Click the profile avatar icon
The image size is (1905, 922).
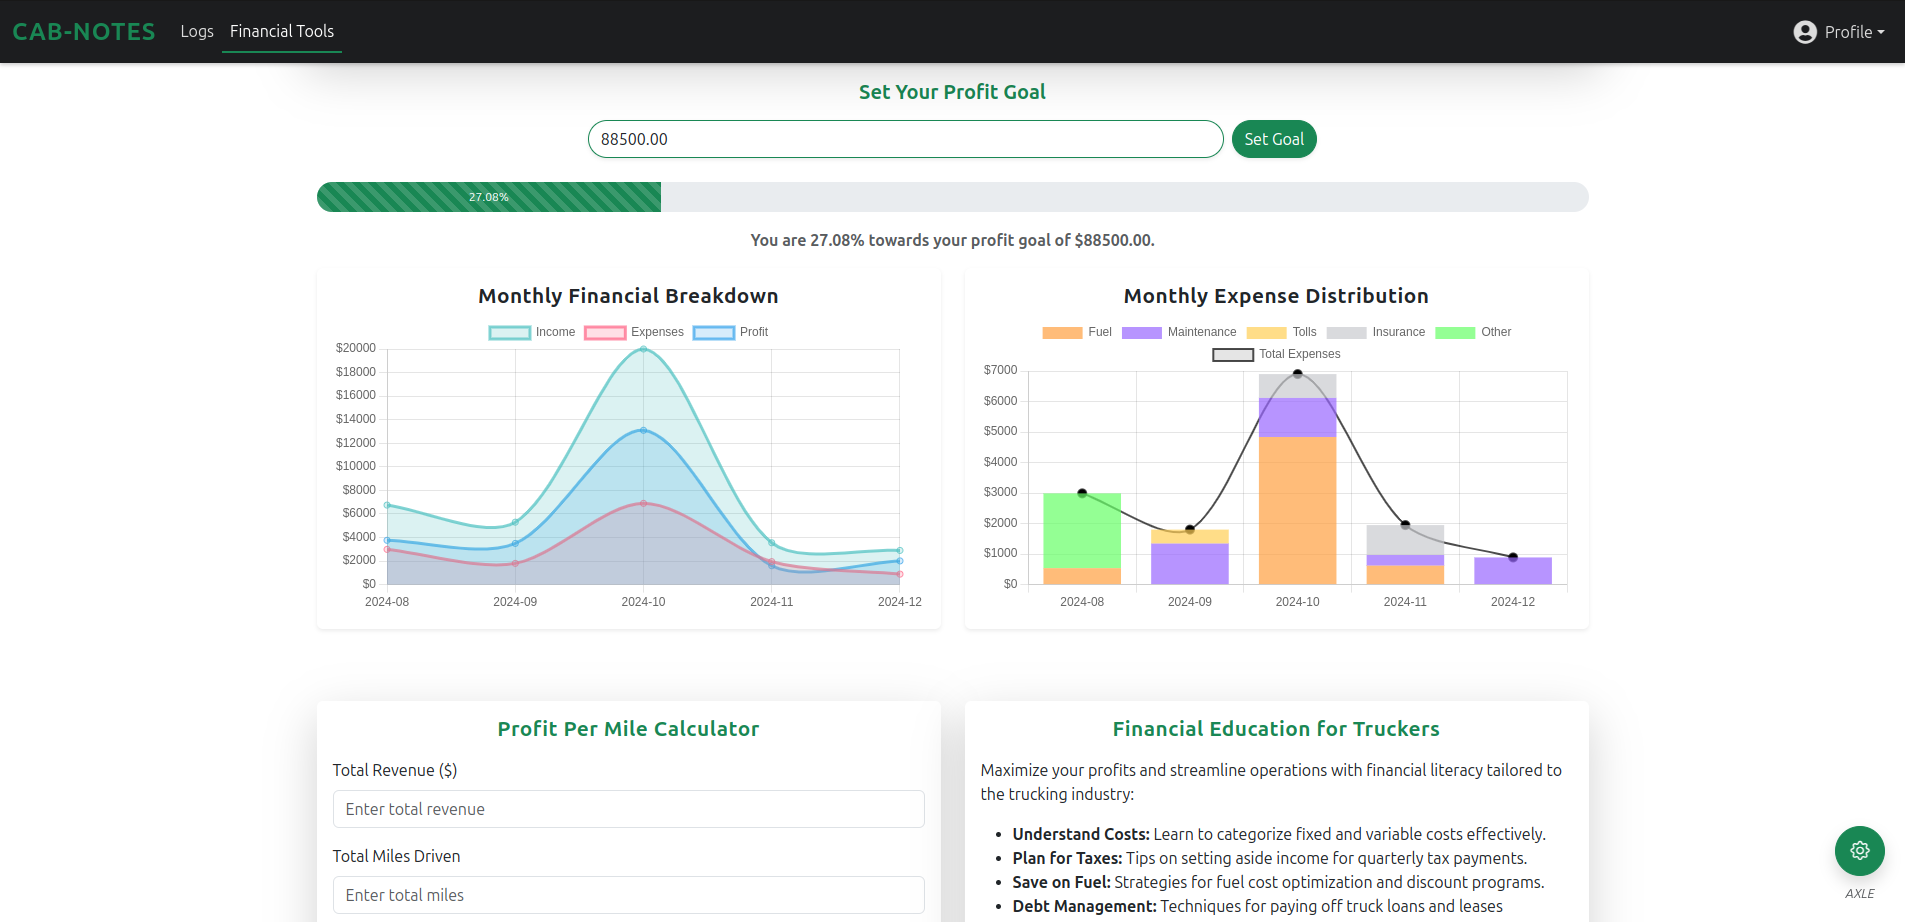1805,32
